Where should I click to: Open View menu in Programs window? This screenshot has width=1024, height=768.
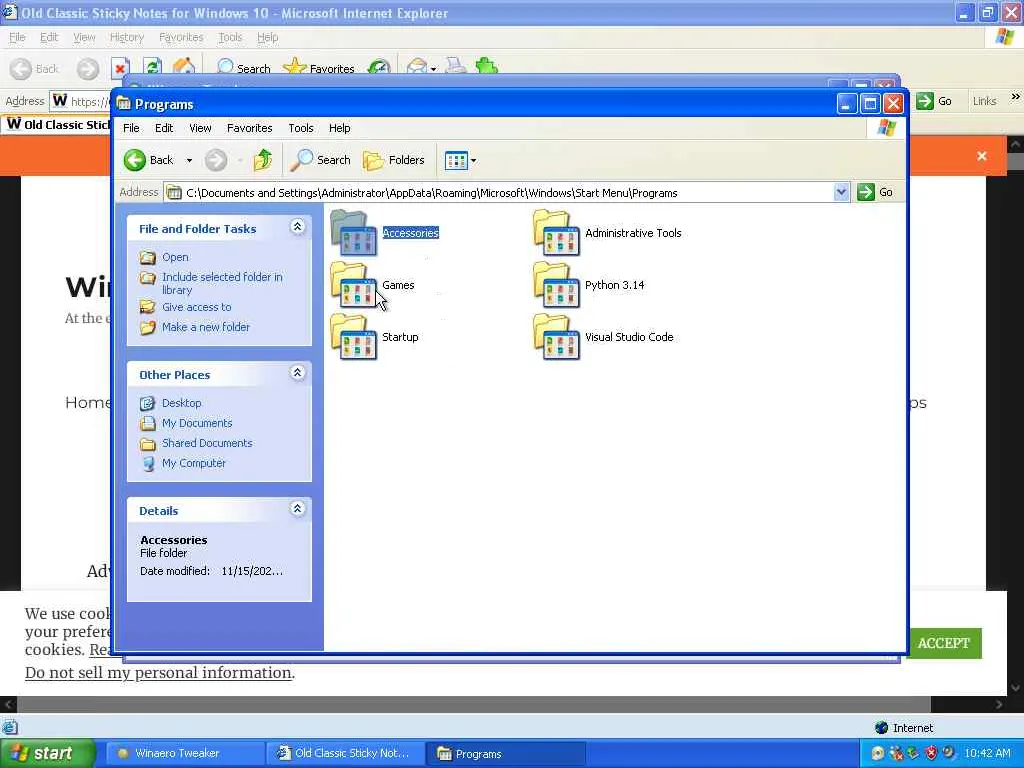pos(200,128)
